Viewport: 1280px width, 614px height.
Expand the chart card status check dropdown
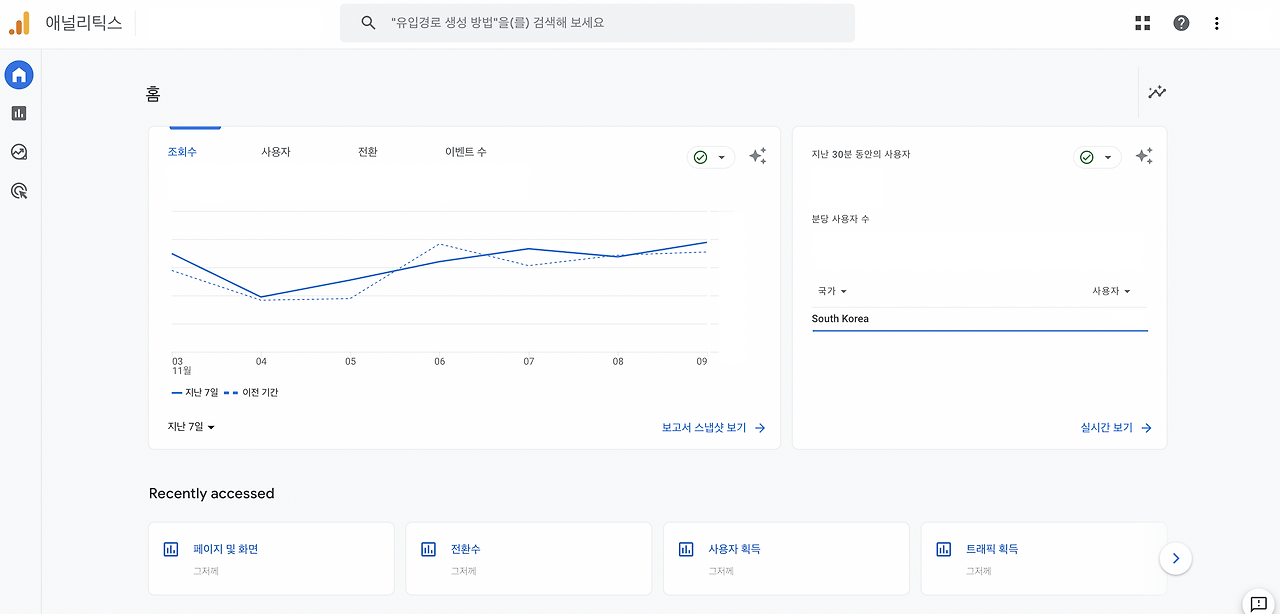tap(711, 157)
